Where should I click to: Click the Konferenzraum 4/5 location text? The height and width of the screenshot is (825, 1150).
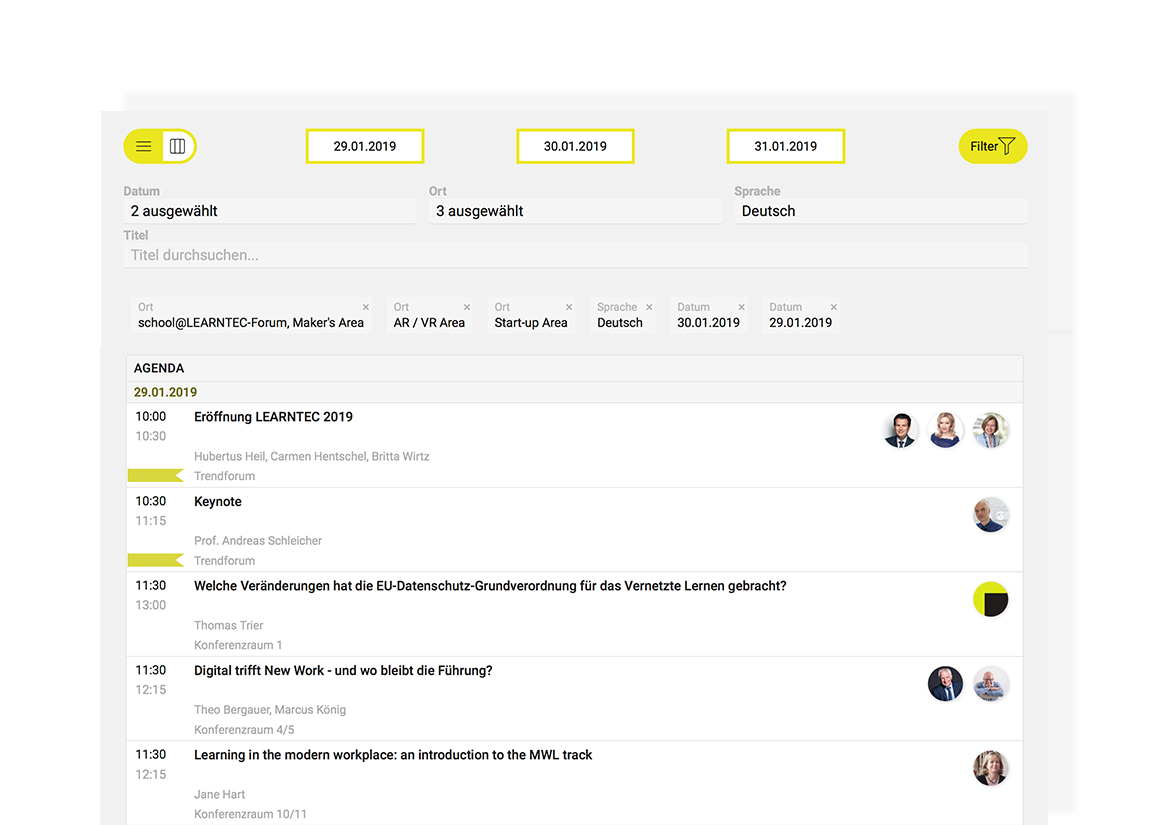[244, 730]
